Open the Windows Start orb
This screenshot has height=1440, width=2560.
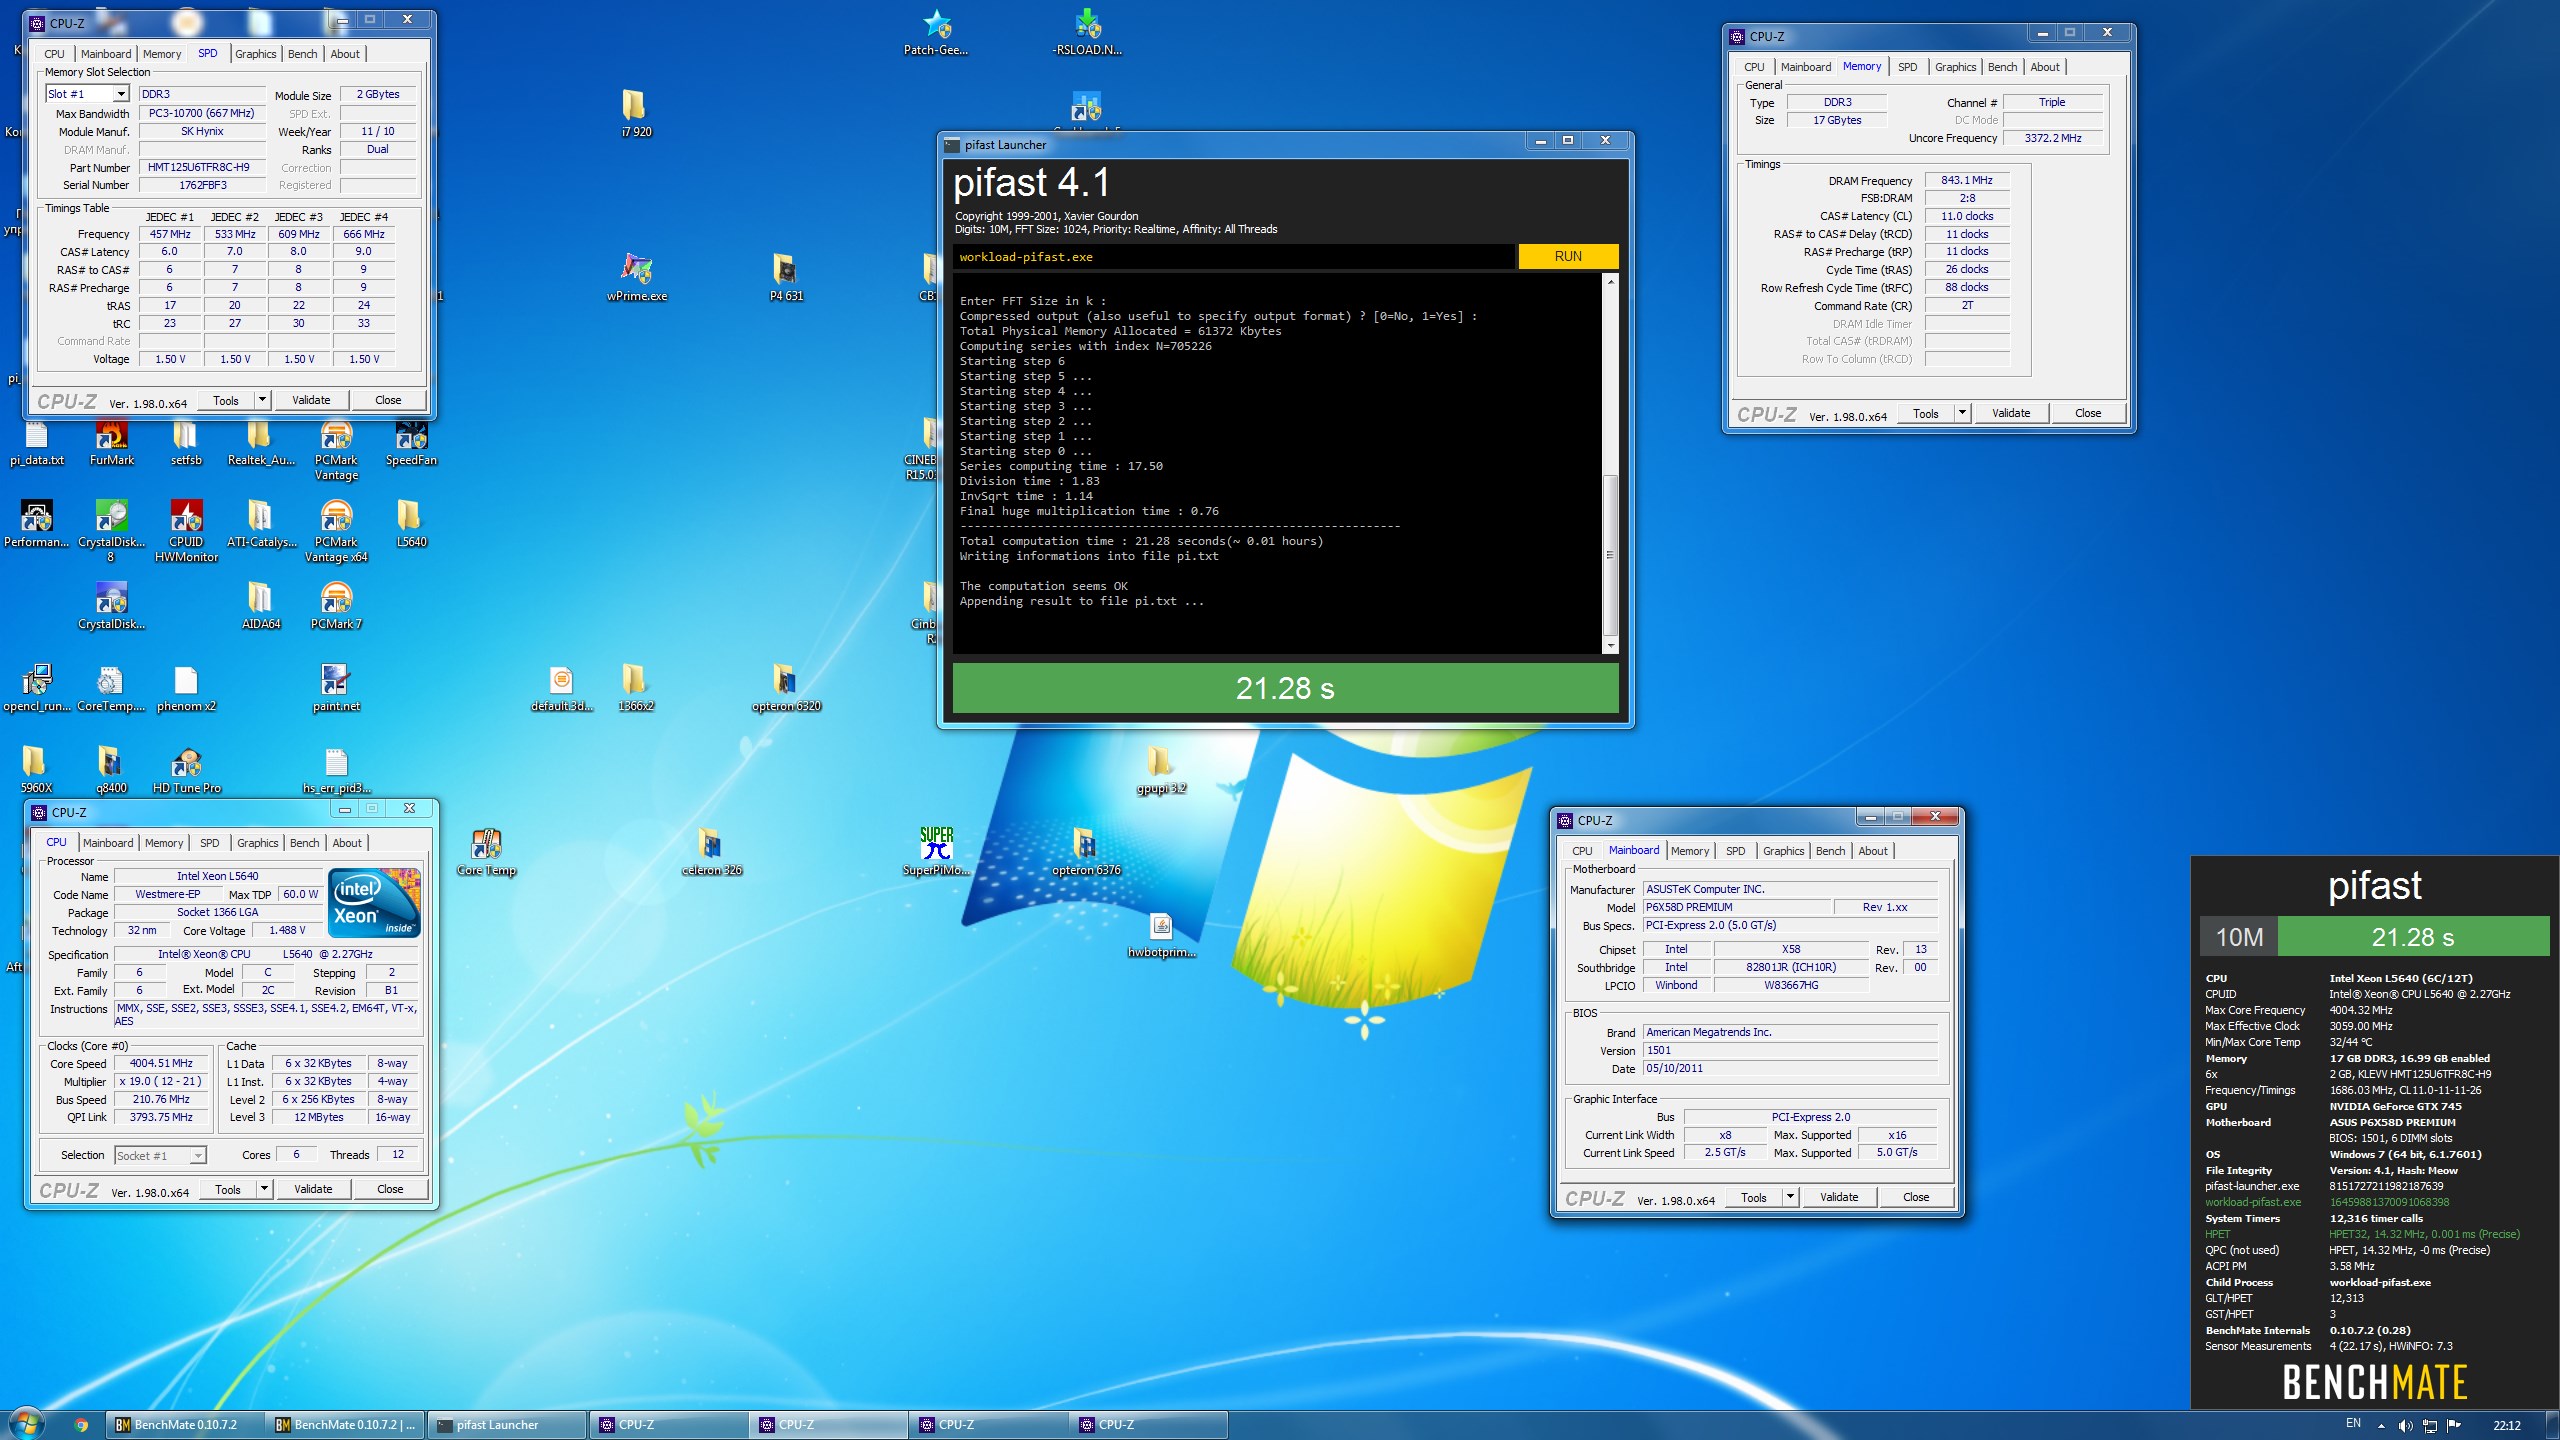coord(26,1424)
